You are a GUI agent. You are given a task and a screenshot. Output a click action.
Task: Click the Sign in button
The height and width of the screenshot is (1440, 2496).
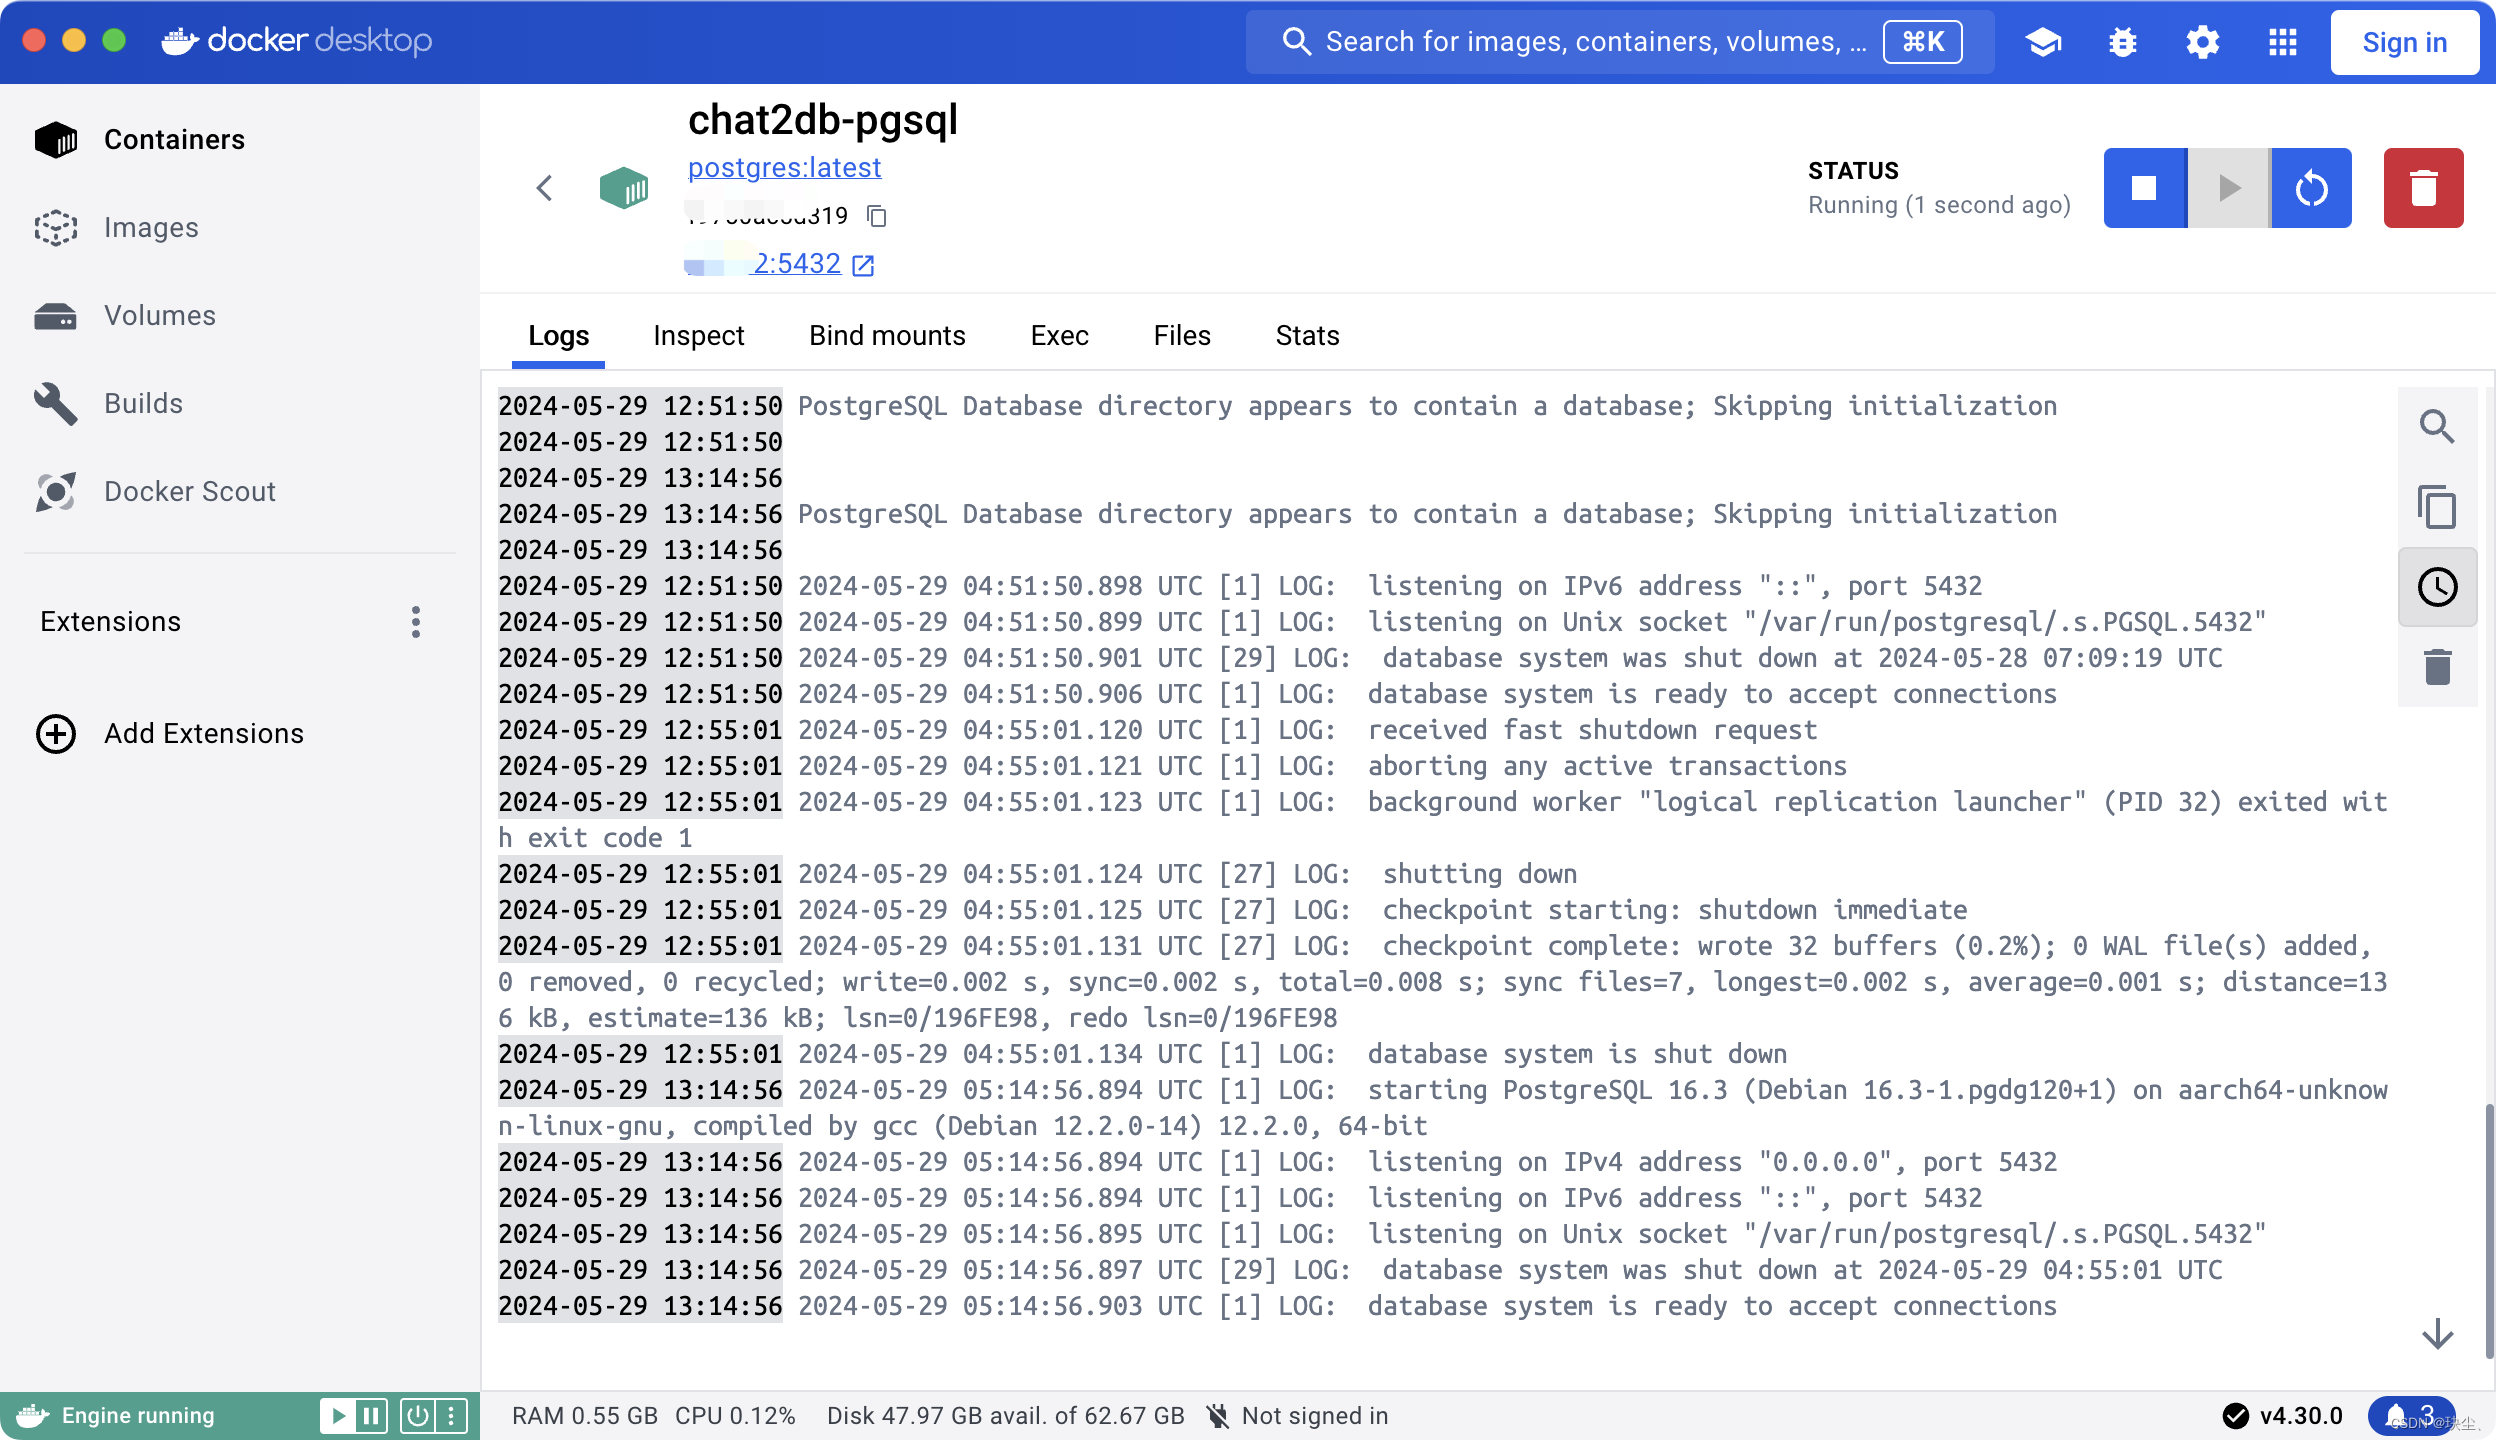(2405, 42)
